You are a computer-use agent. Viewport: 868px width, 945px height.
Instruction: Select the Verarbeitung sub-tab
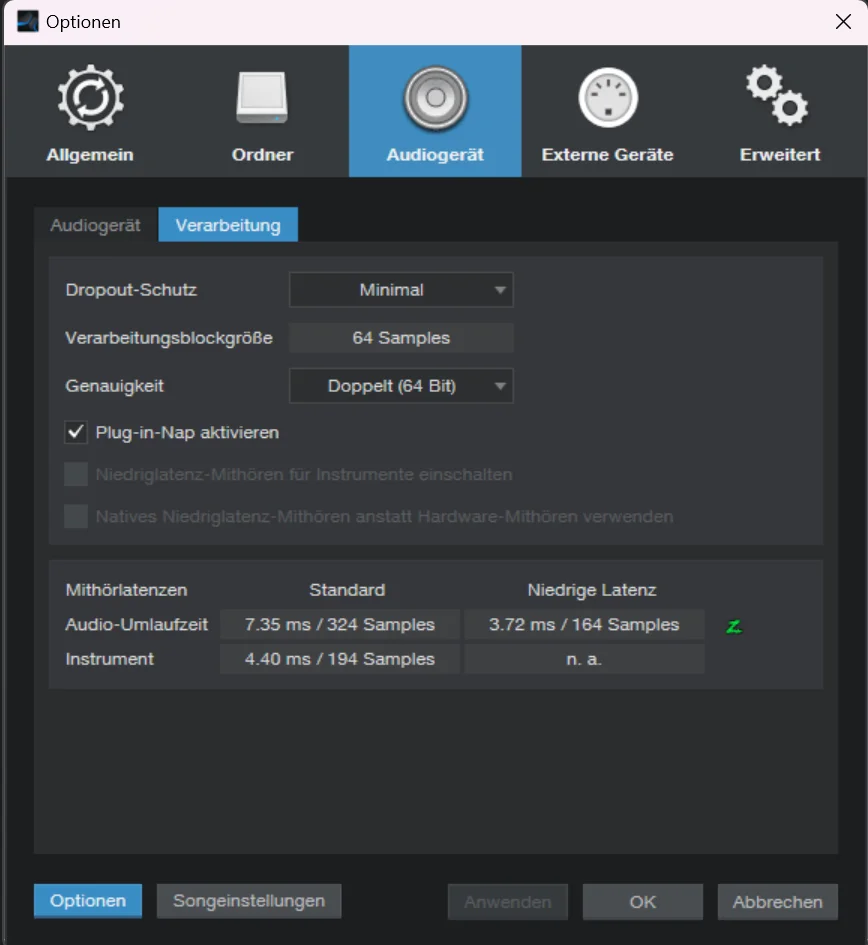tap(228, 225)
